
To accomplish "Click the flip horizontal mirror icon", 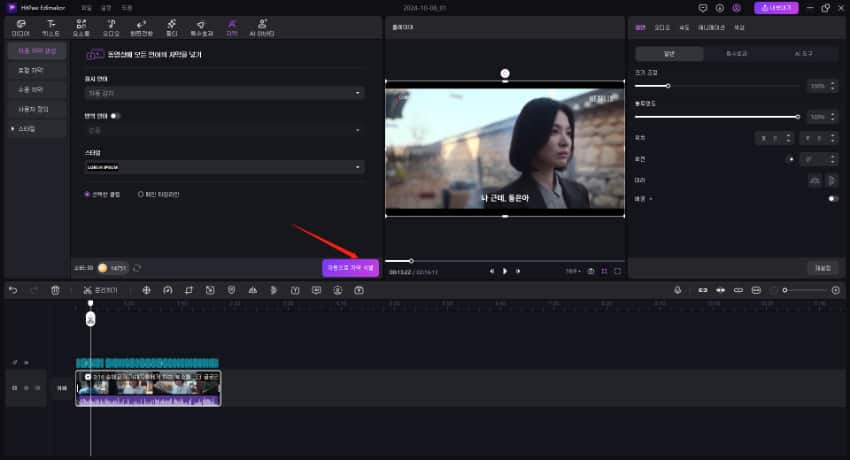I will [814, 180].
